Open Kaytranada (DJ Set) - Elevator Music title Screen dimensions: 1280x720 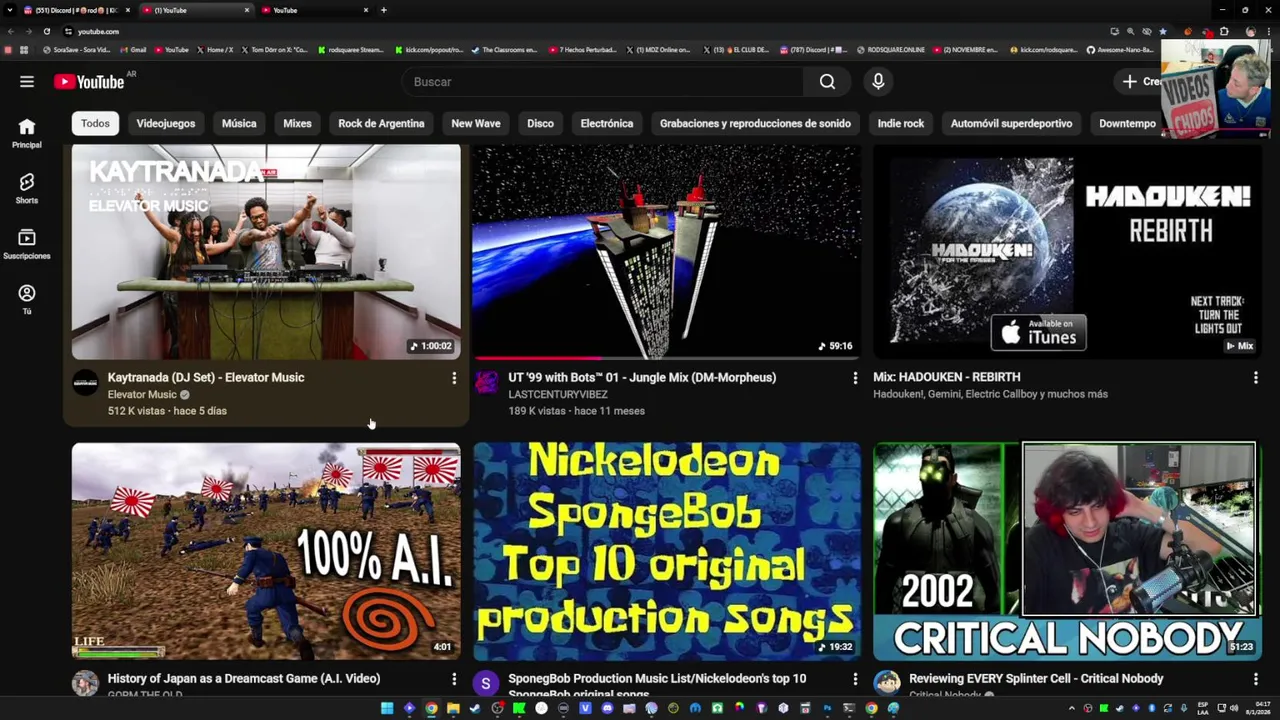click(x=206, y=378)
